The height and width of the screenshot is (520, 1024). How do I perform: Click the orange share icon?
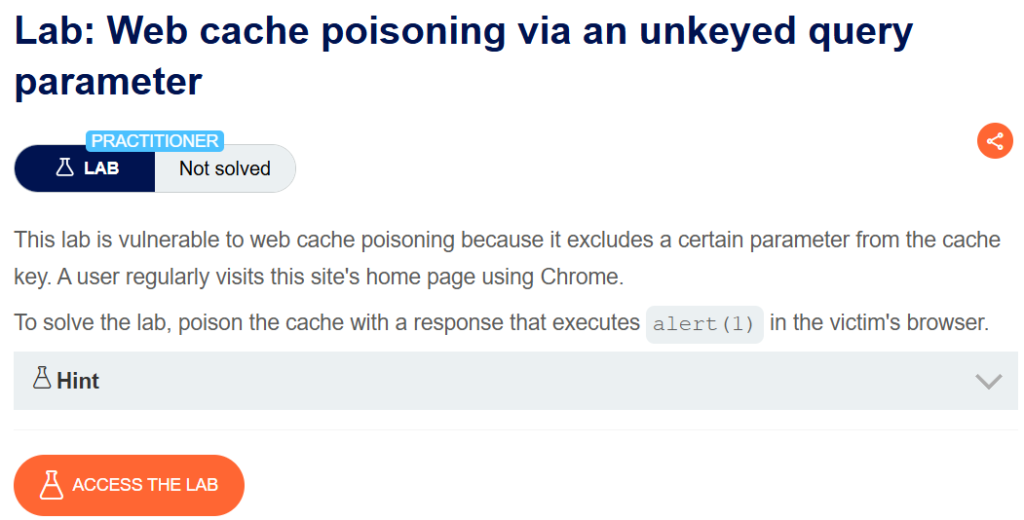(994, 141)
